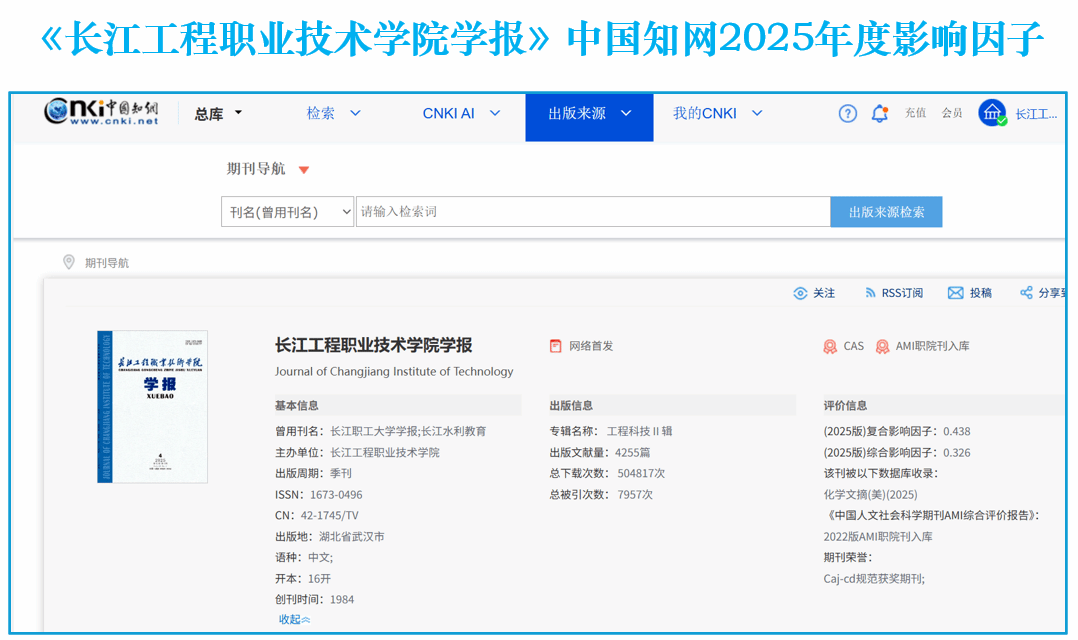The height and width of the screenshot is (640, 1078).
Task: Select the 出版来源 tab
Action: [x=589, y=114]
